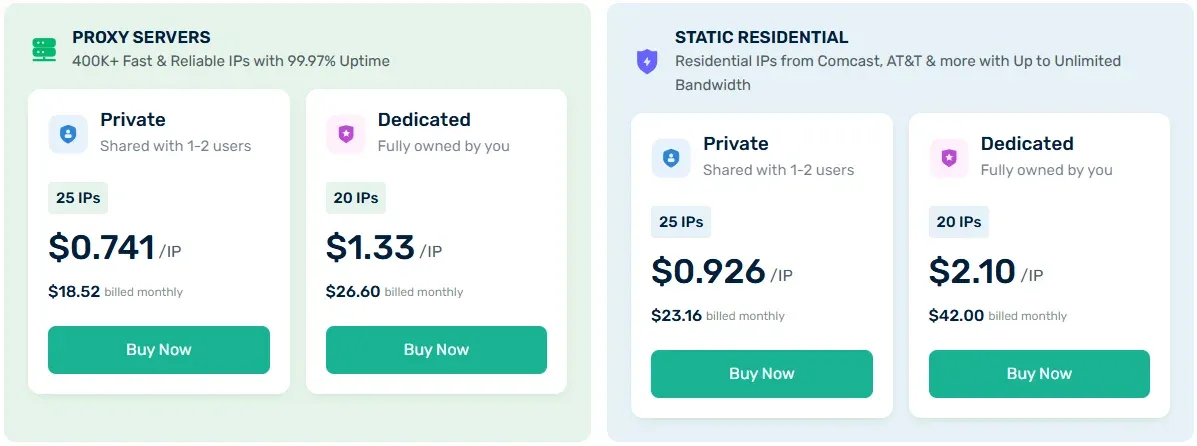Buy the $0.926 per IP Private plan
Screen dimensions: 1197x446
click(762, 373)
